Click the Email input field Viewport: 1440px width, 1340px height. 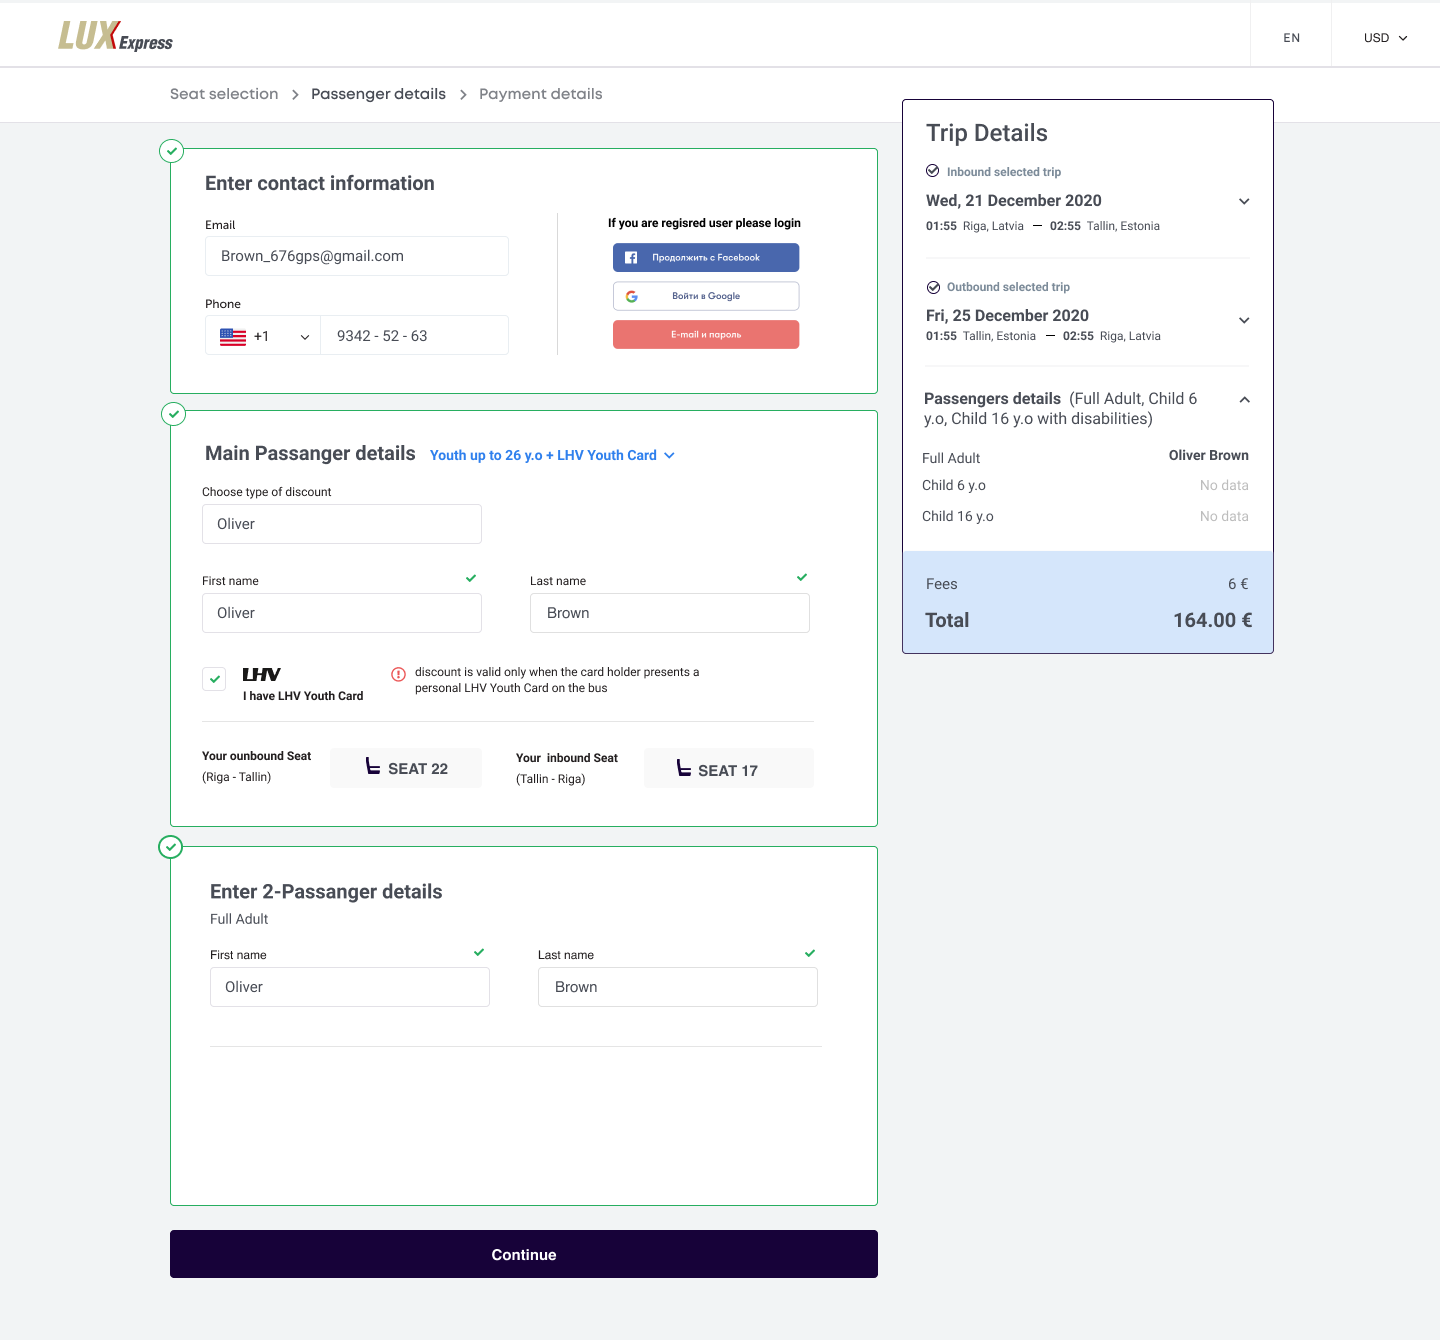pos(357,256)
